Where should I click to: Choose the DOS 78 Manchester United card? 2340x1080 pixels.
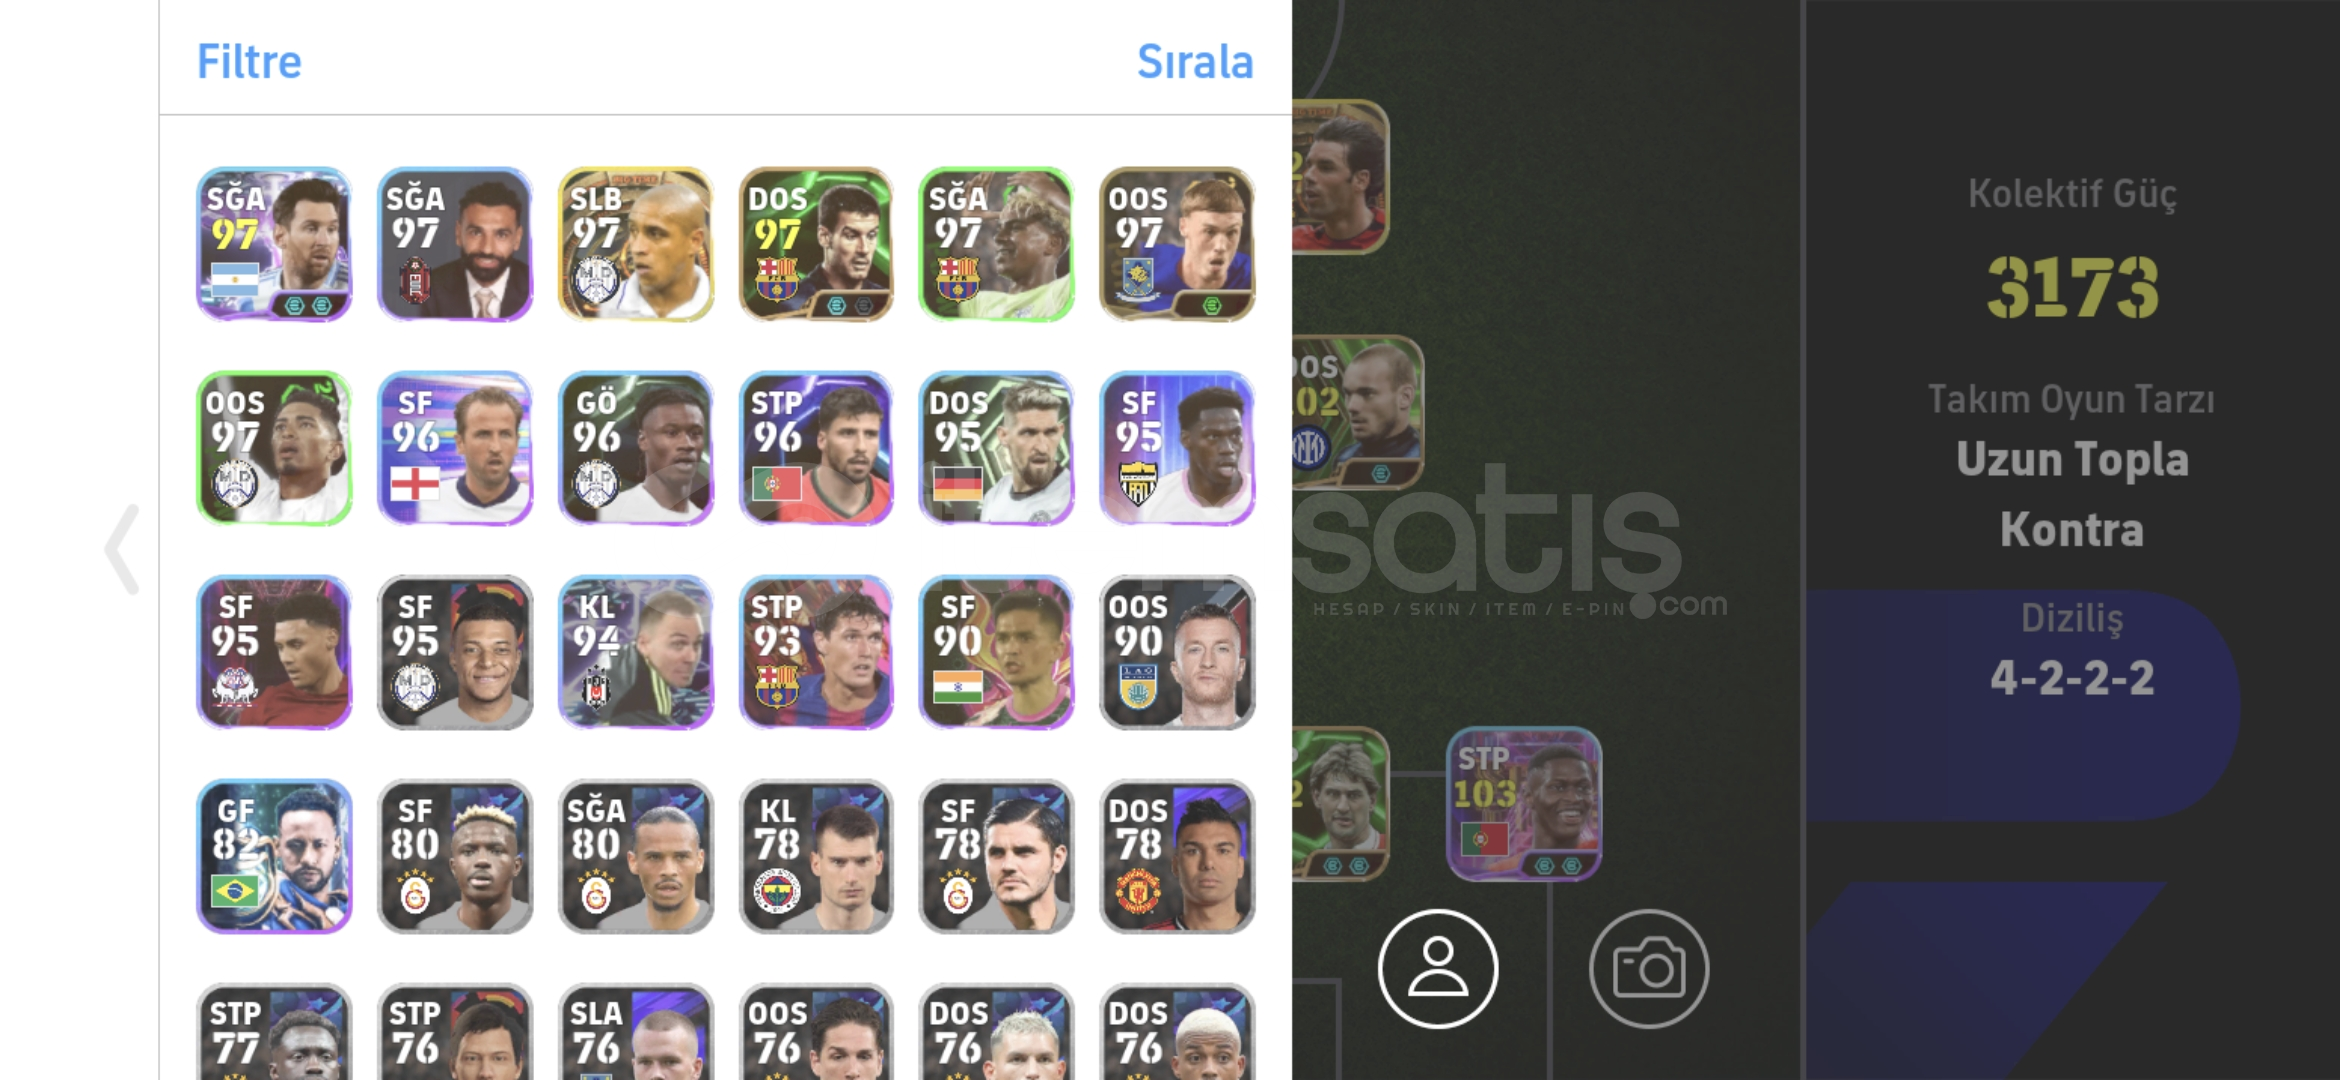(x=1177, y=856)
